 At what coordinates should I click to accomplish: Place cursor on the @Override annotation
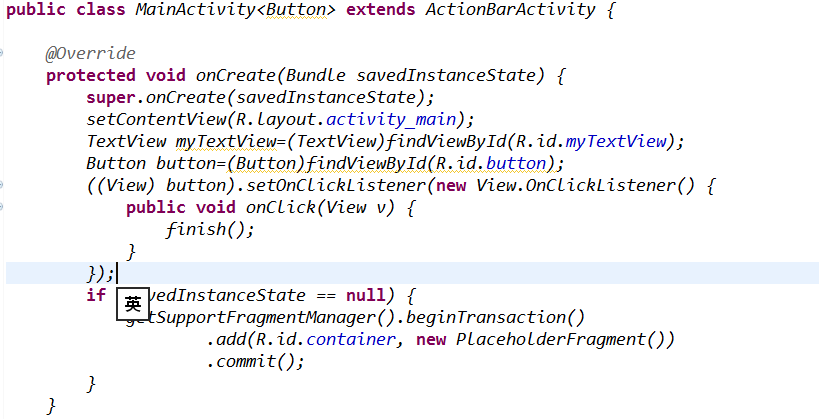coord(90,53)
